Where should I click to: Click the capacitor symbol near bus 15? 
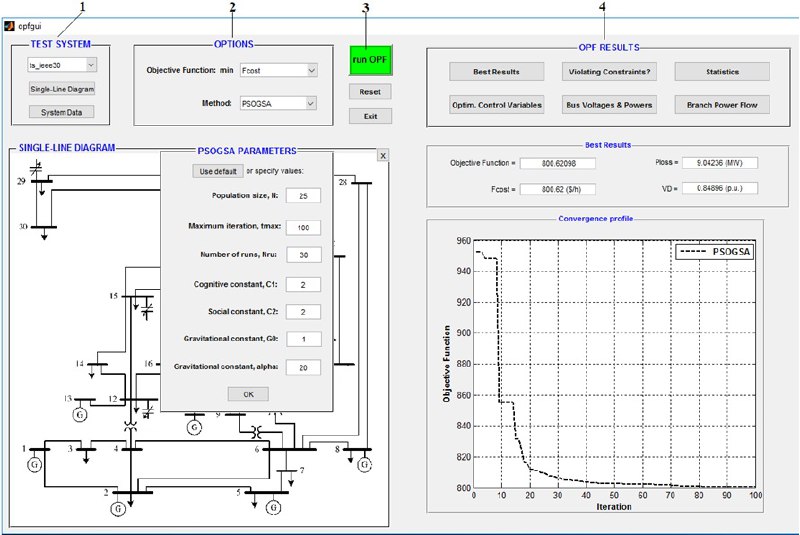[x=147, y=310]
